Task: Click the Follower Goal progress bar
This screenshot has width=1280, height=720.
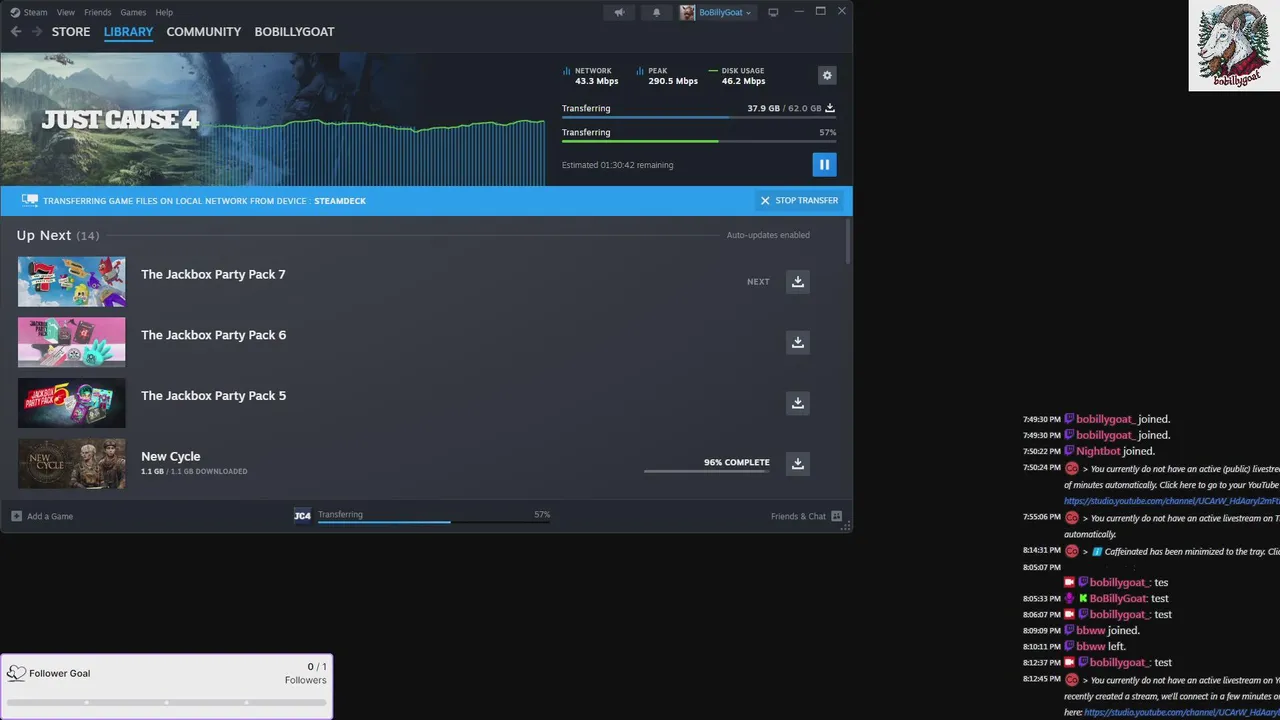Action: pos(166,702)
